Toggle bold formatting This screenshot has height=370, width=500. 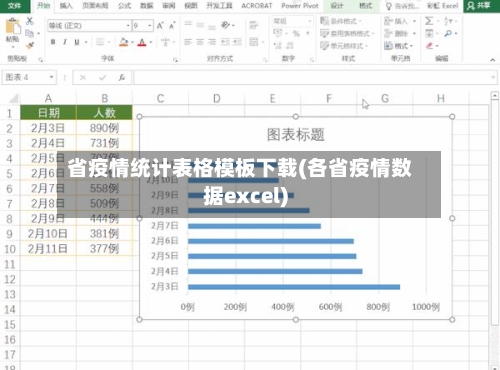53,42
